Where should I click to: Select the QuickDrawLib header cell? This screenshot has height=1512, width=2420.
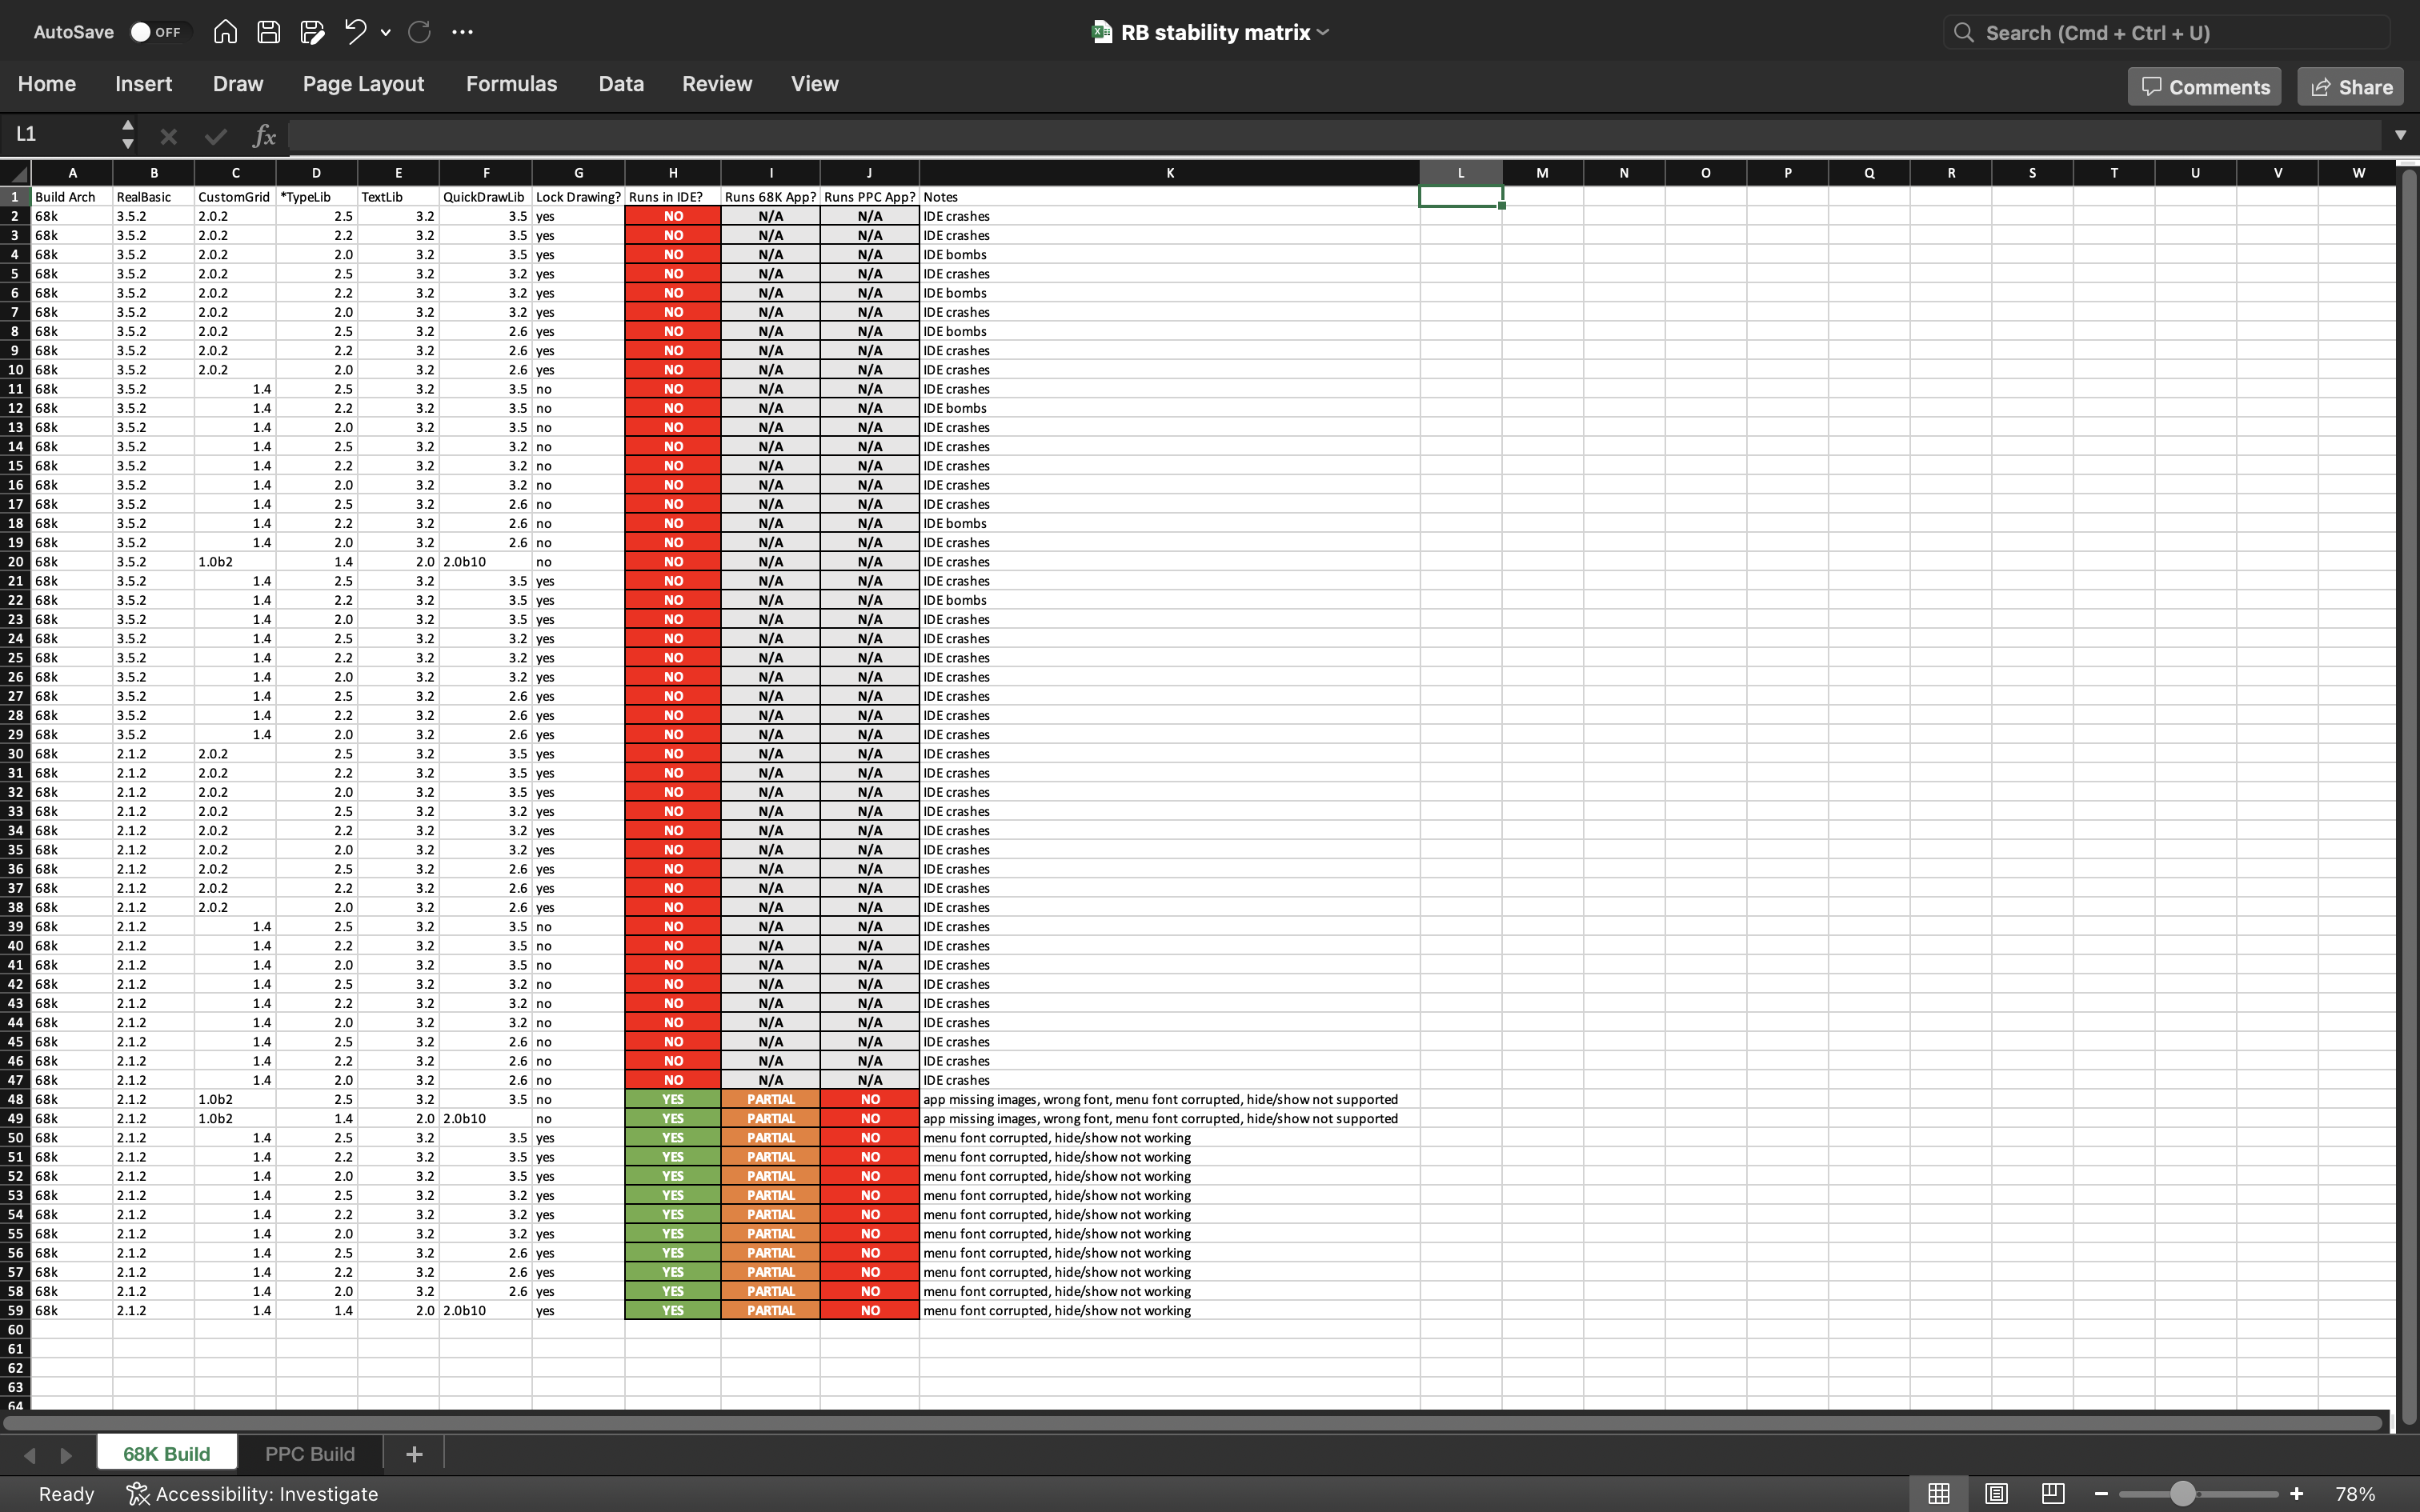[x=485, y=197]
